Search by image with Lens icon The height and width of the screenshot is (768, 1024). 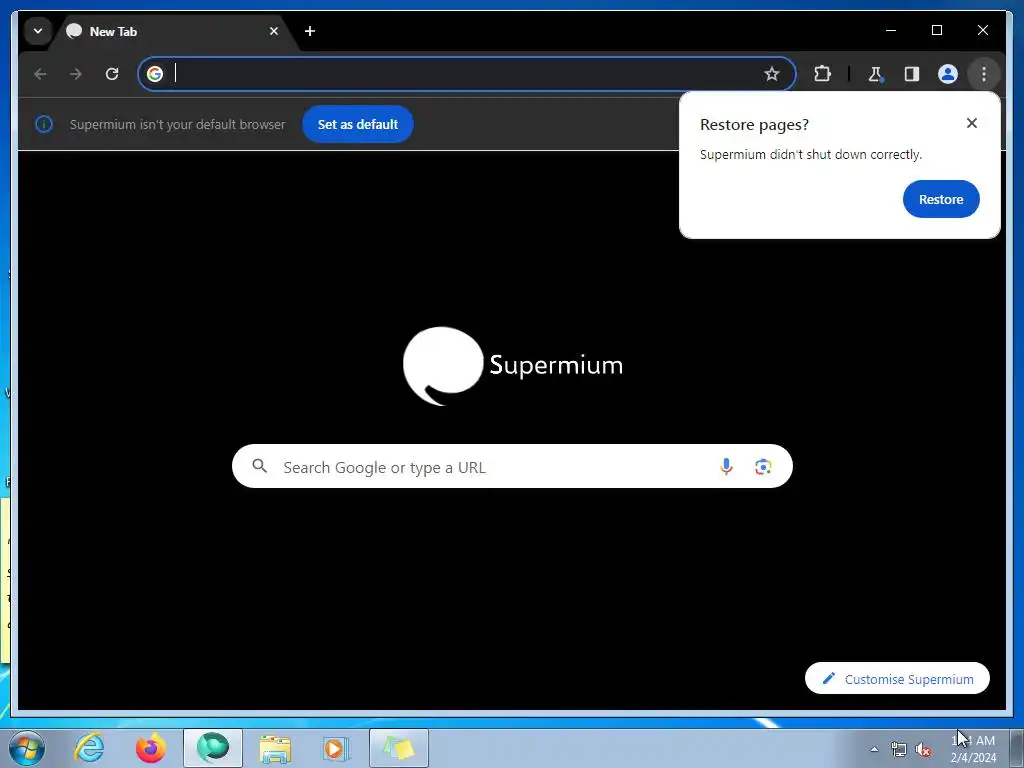point(763,466)
